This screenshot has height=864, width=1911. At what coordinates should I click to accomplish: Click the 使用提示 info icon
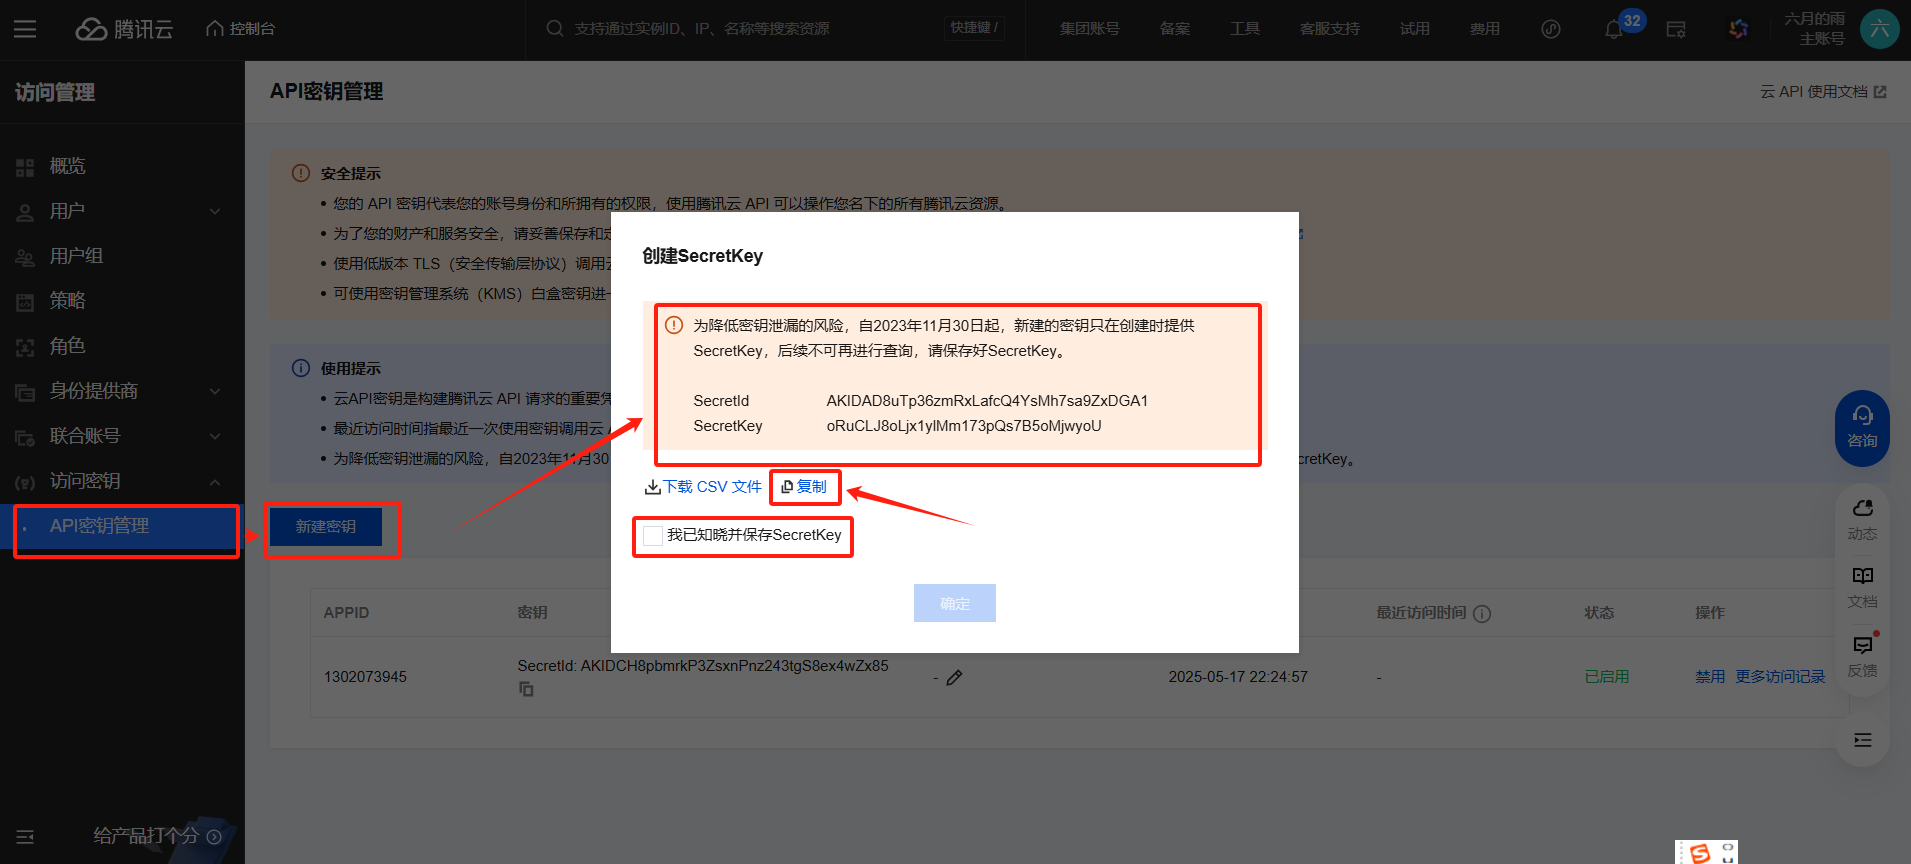click(x=301, y=368)
